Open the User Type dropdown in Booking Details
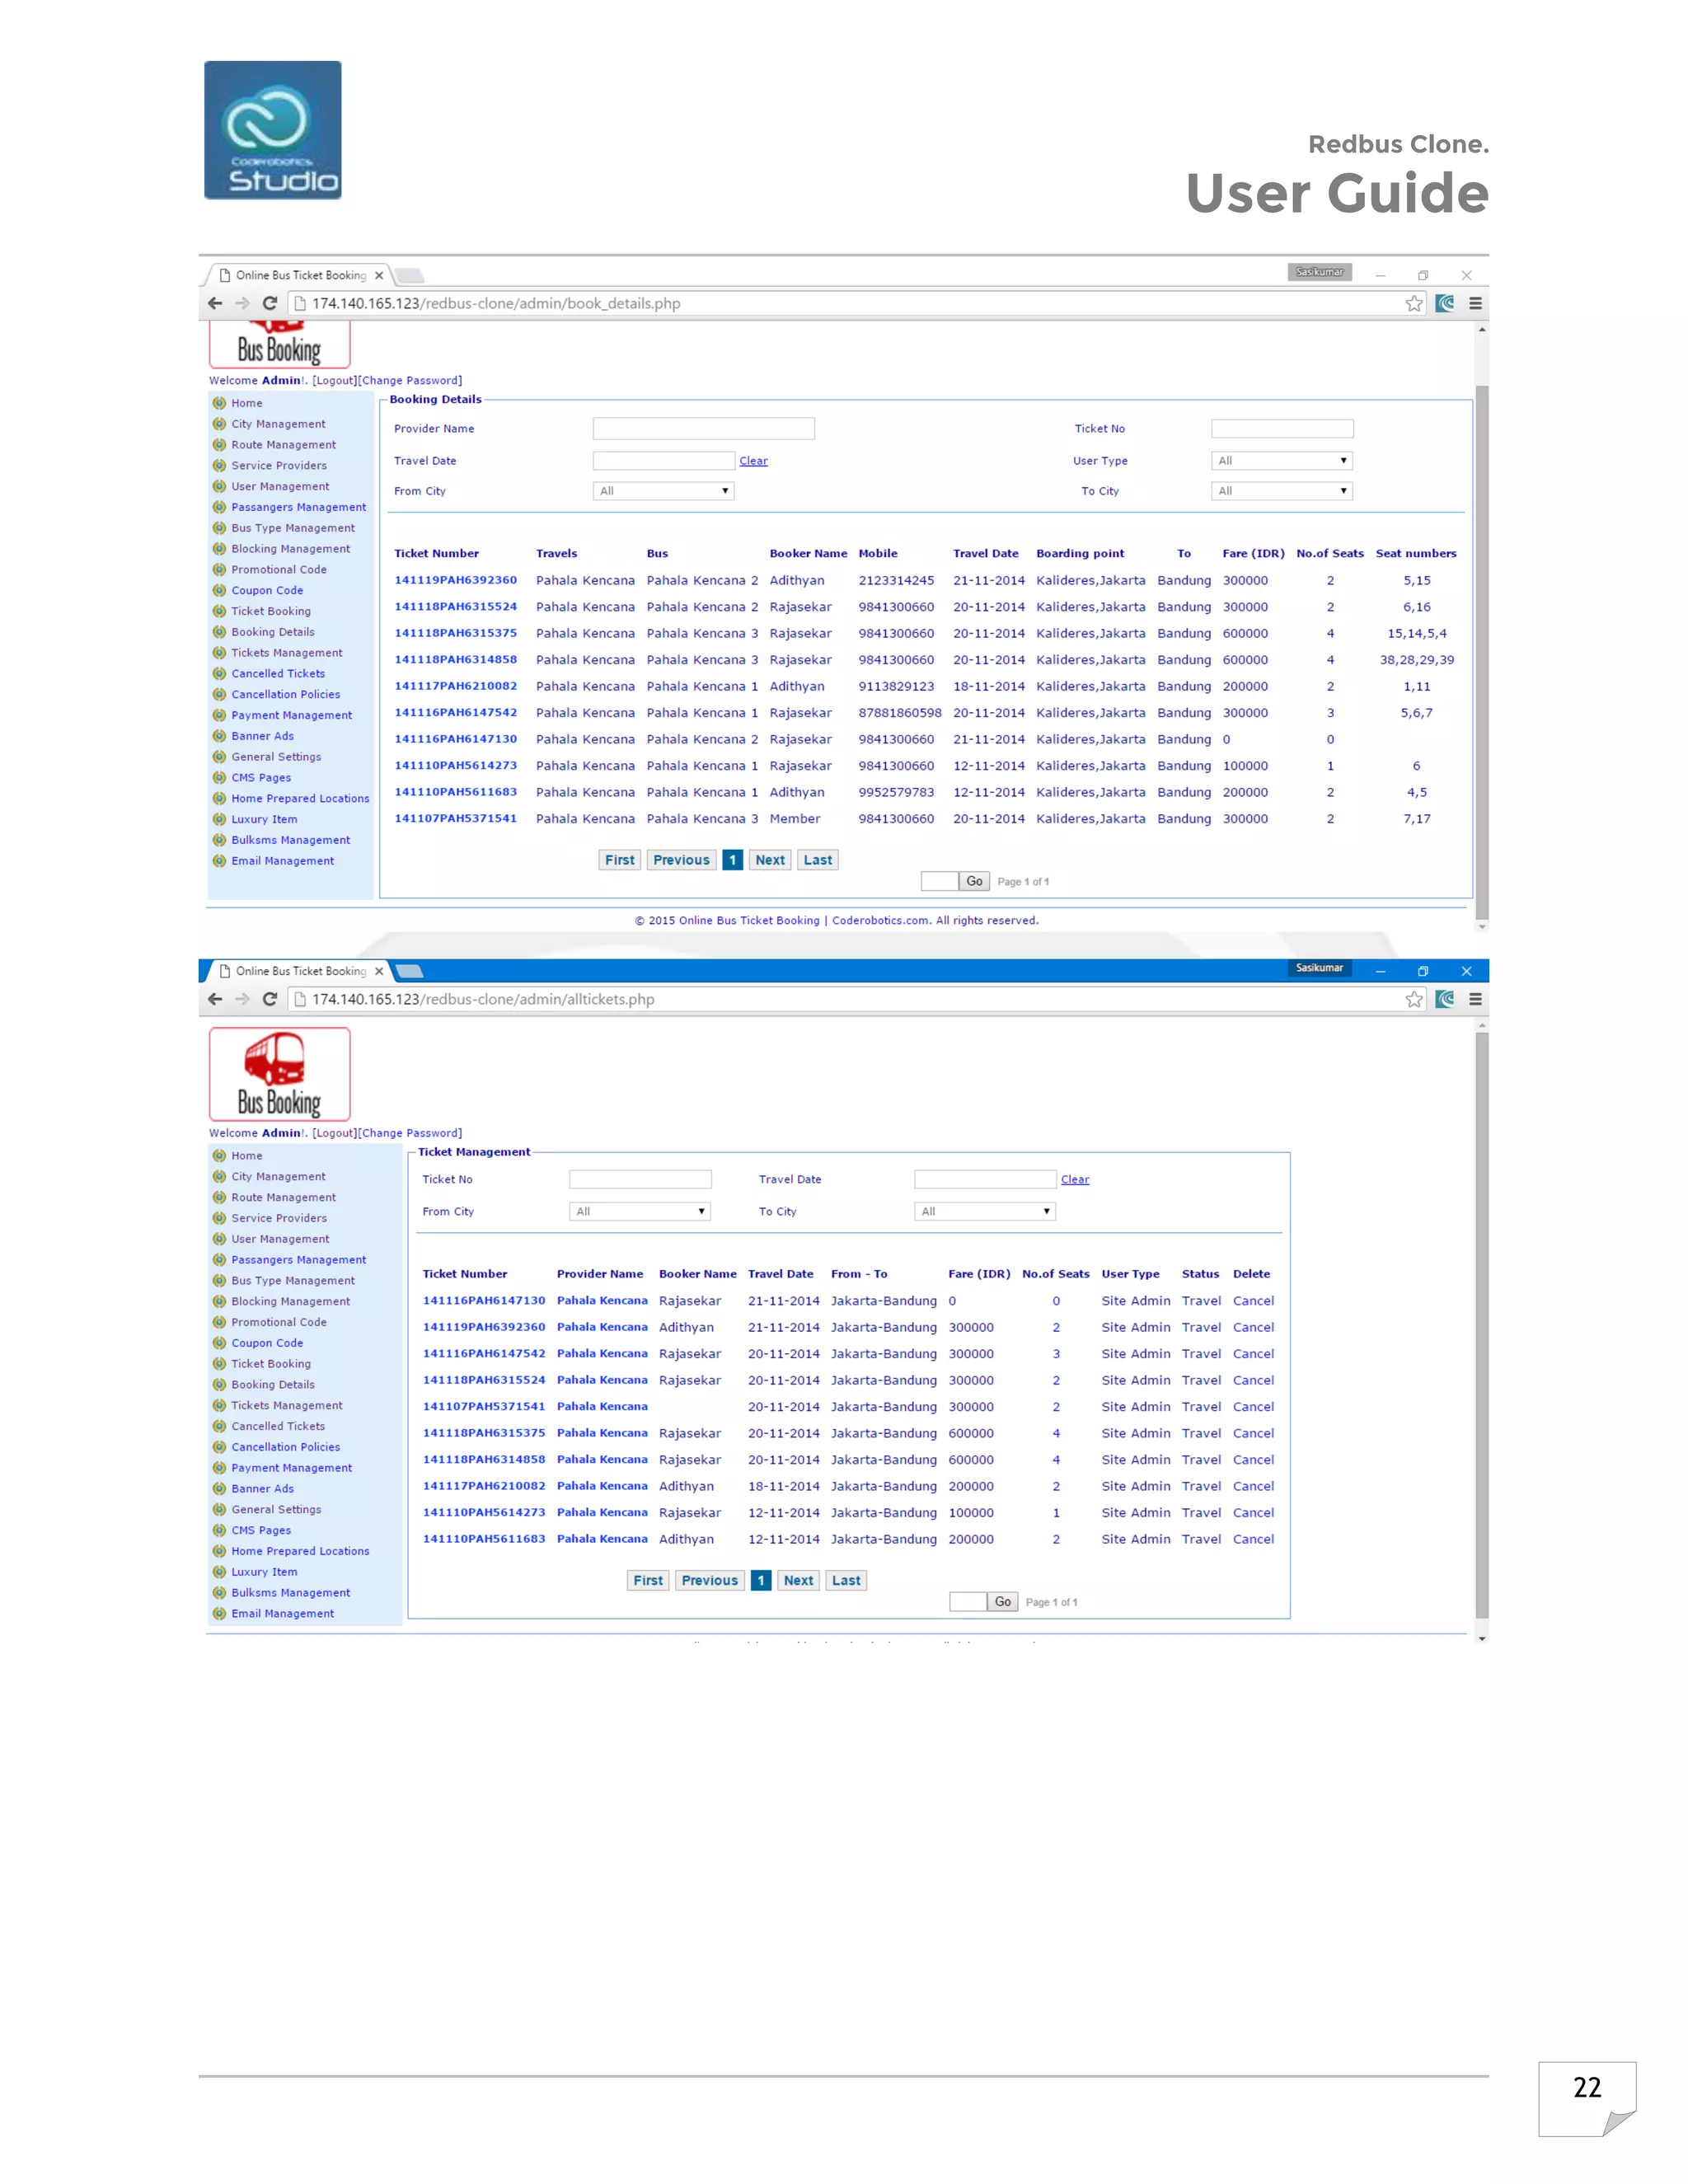 (x=1282, y=461)
